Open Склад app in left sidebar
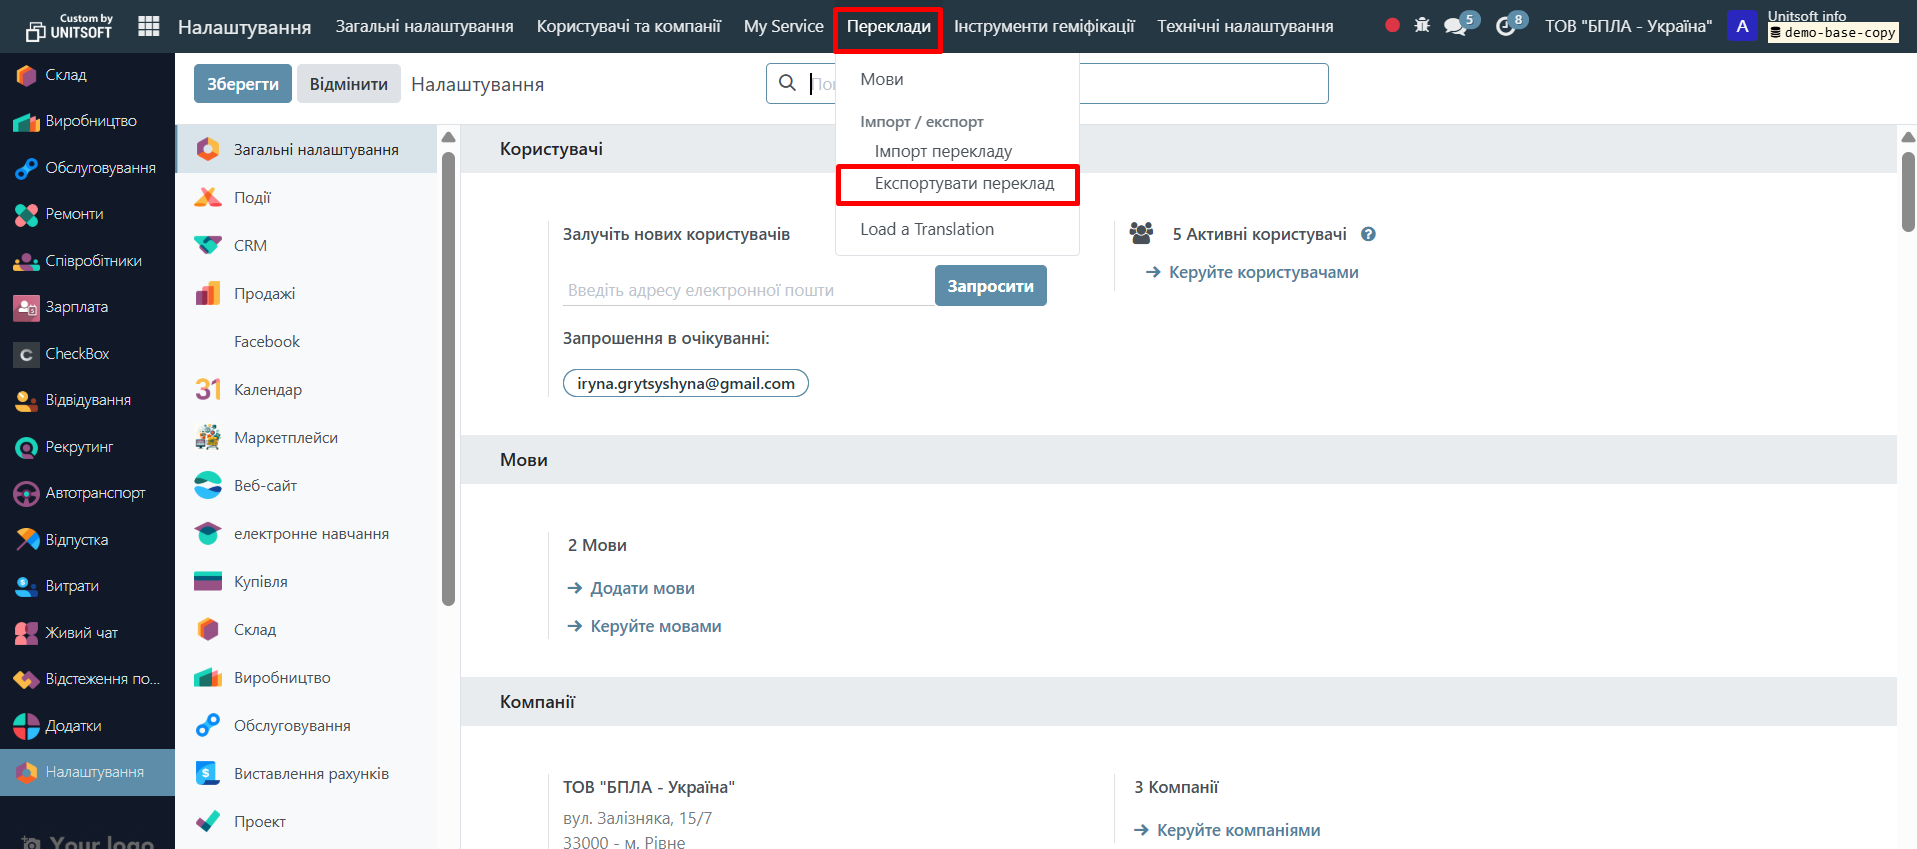Viewport: 1917px width, 849px height. tap(66, 75)
